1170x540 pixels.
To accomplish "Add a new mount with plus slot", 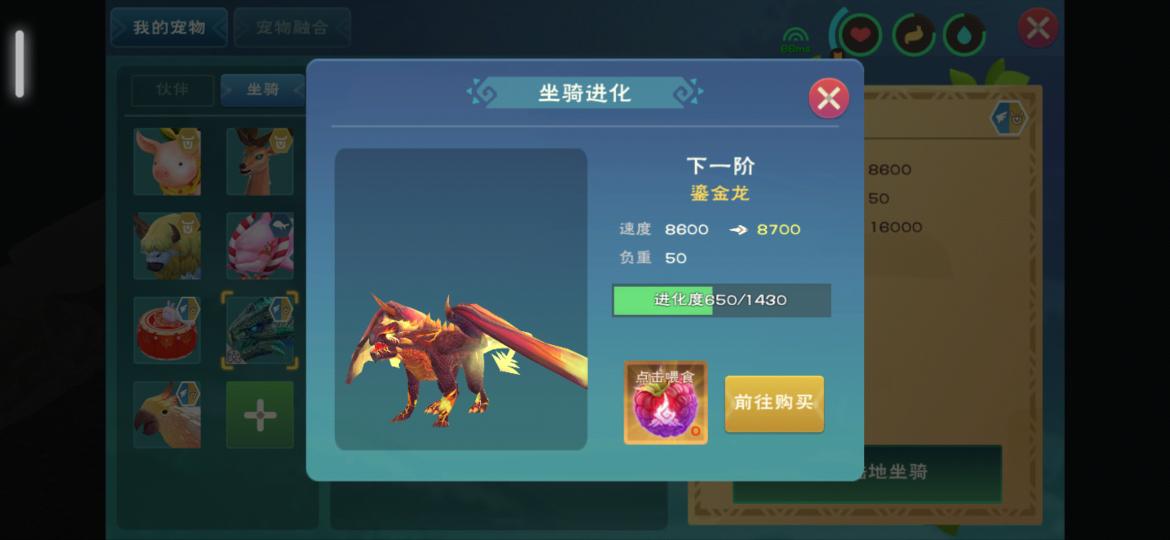I will point(260,415).
